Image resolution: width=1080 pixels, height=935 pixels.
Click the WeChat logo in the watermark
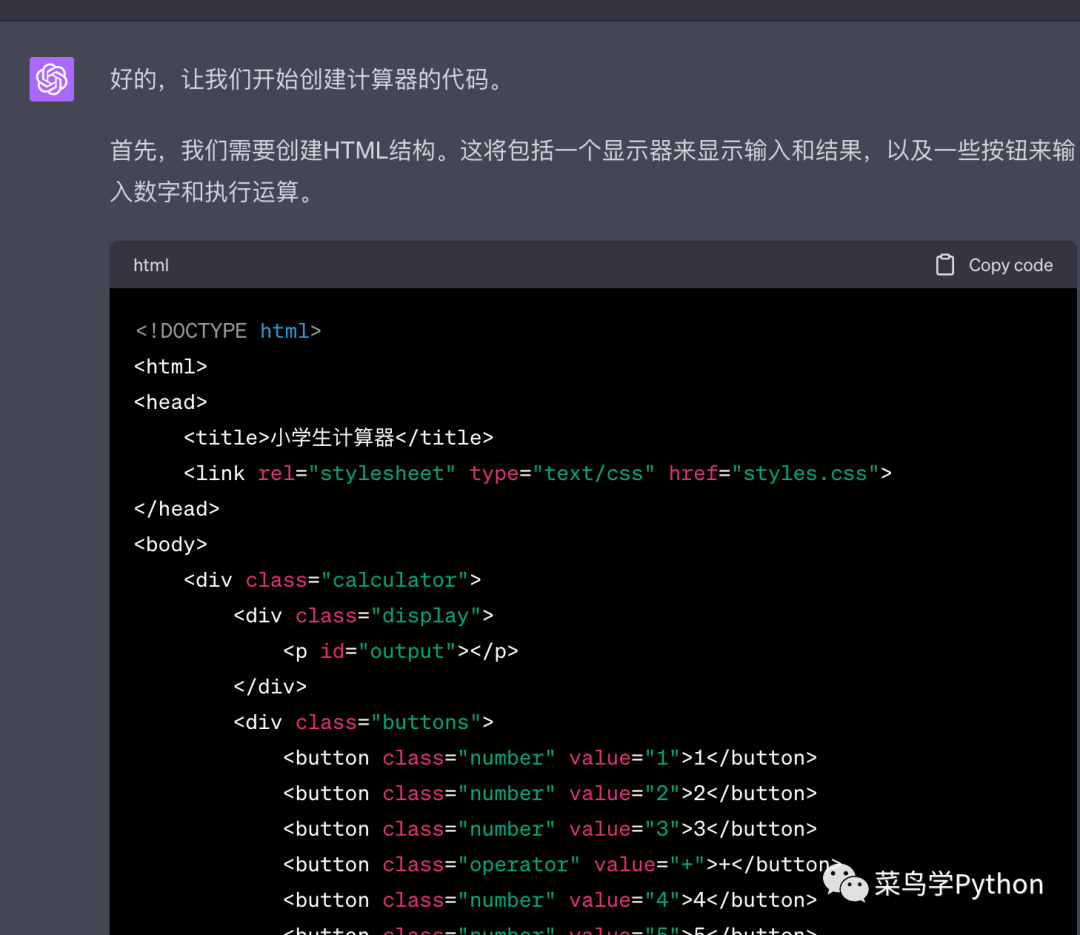[x=845, y=883]
